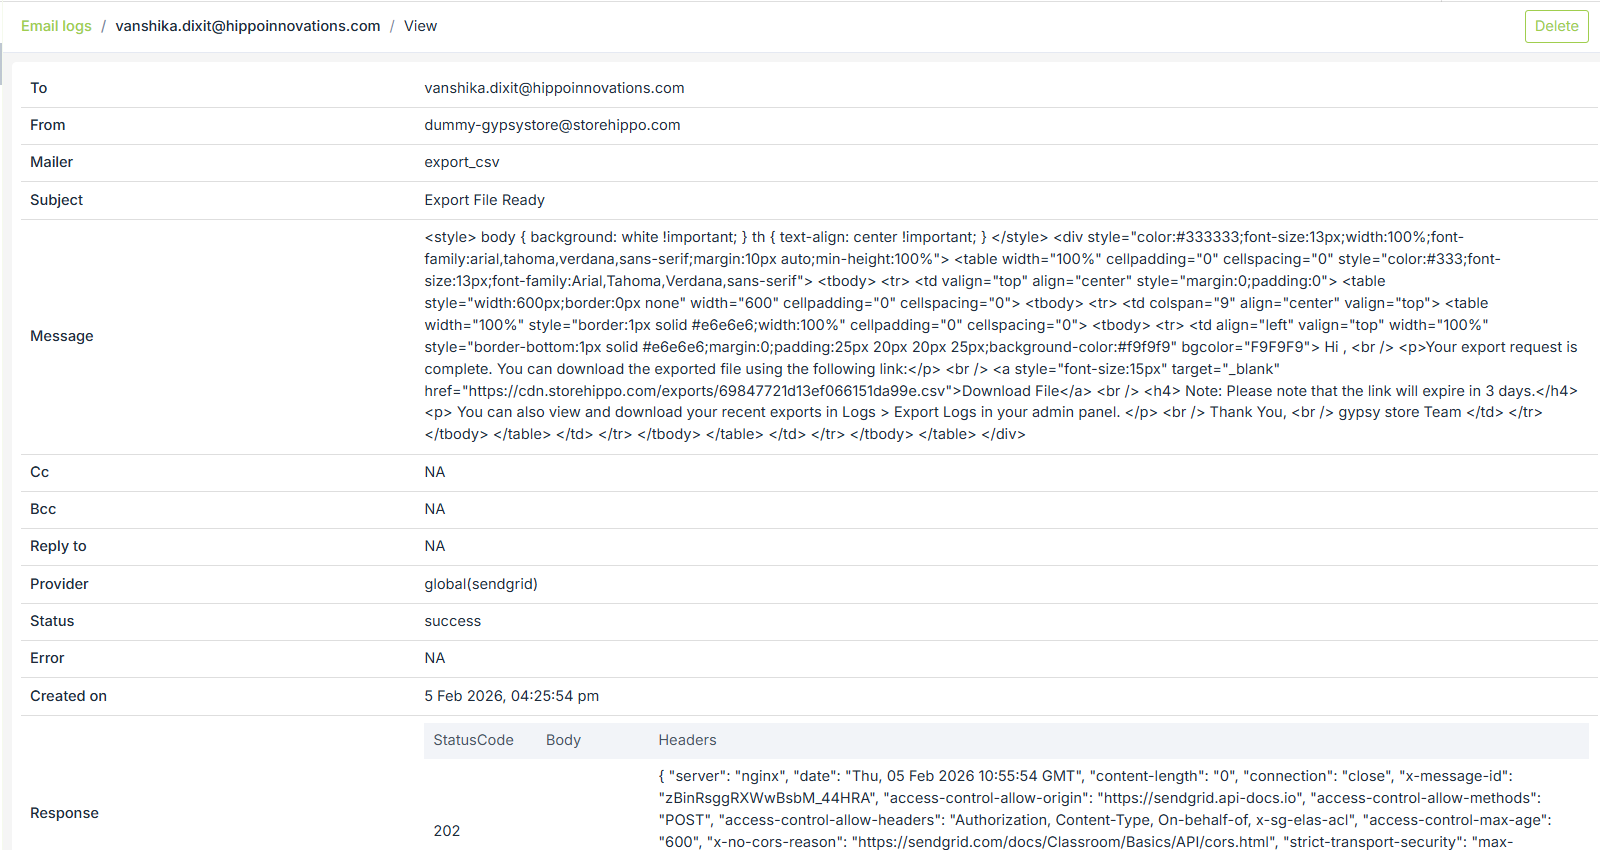Screen dimensions: 1600x850
Task: Click the Mailer value export_csv
Action: coord(461,162)
